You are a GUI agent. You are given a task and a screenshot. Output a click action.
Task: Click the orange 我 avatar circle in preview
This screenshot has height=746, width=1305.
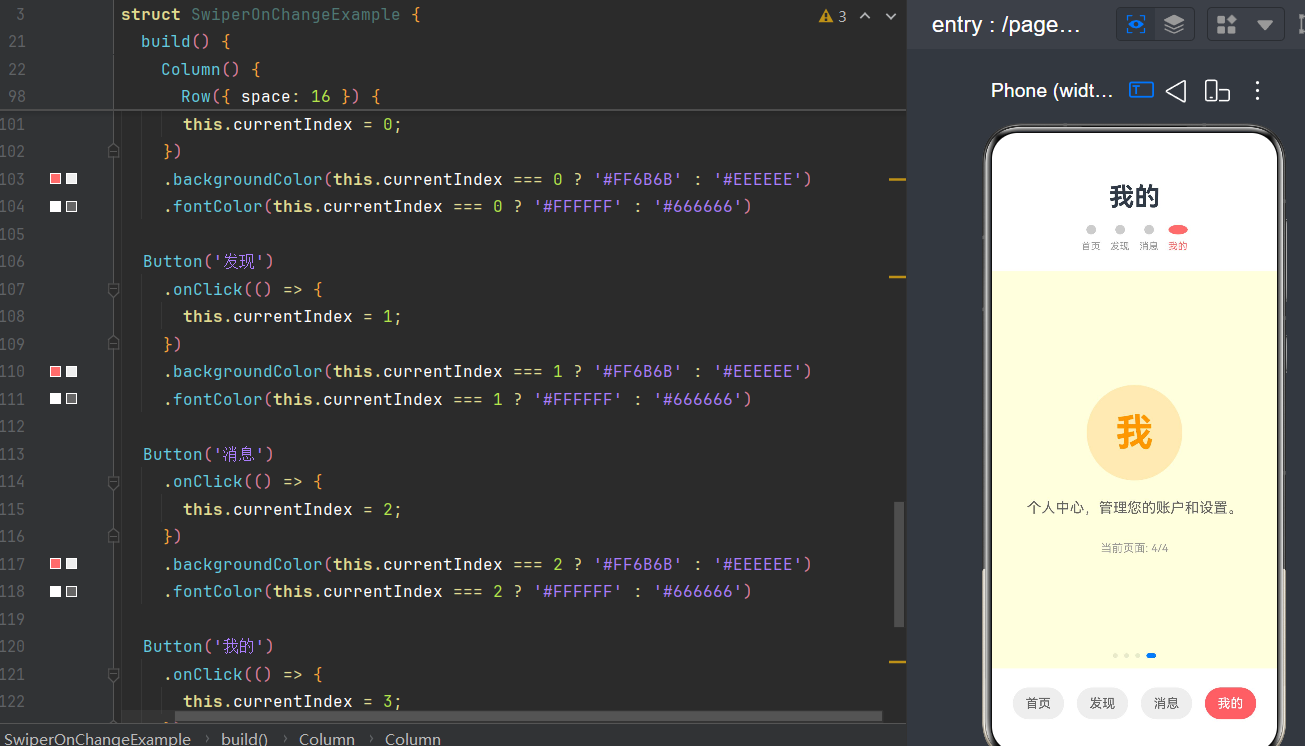click(1134, 432)
